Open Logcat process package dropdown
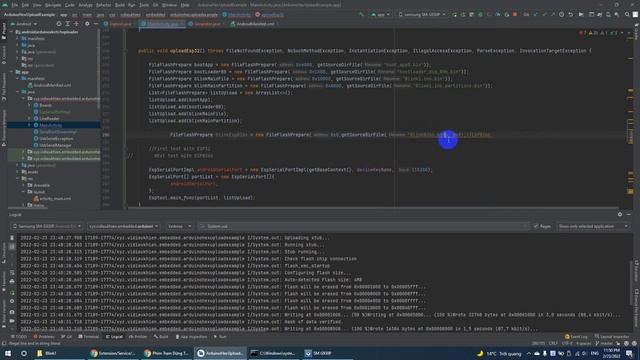640x360 pixels. click(124, 226)
